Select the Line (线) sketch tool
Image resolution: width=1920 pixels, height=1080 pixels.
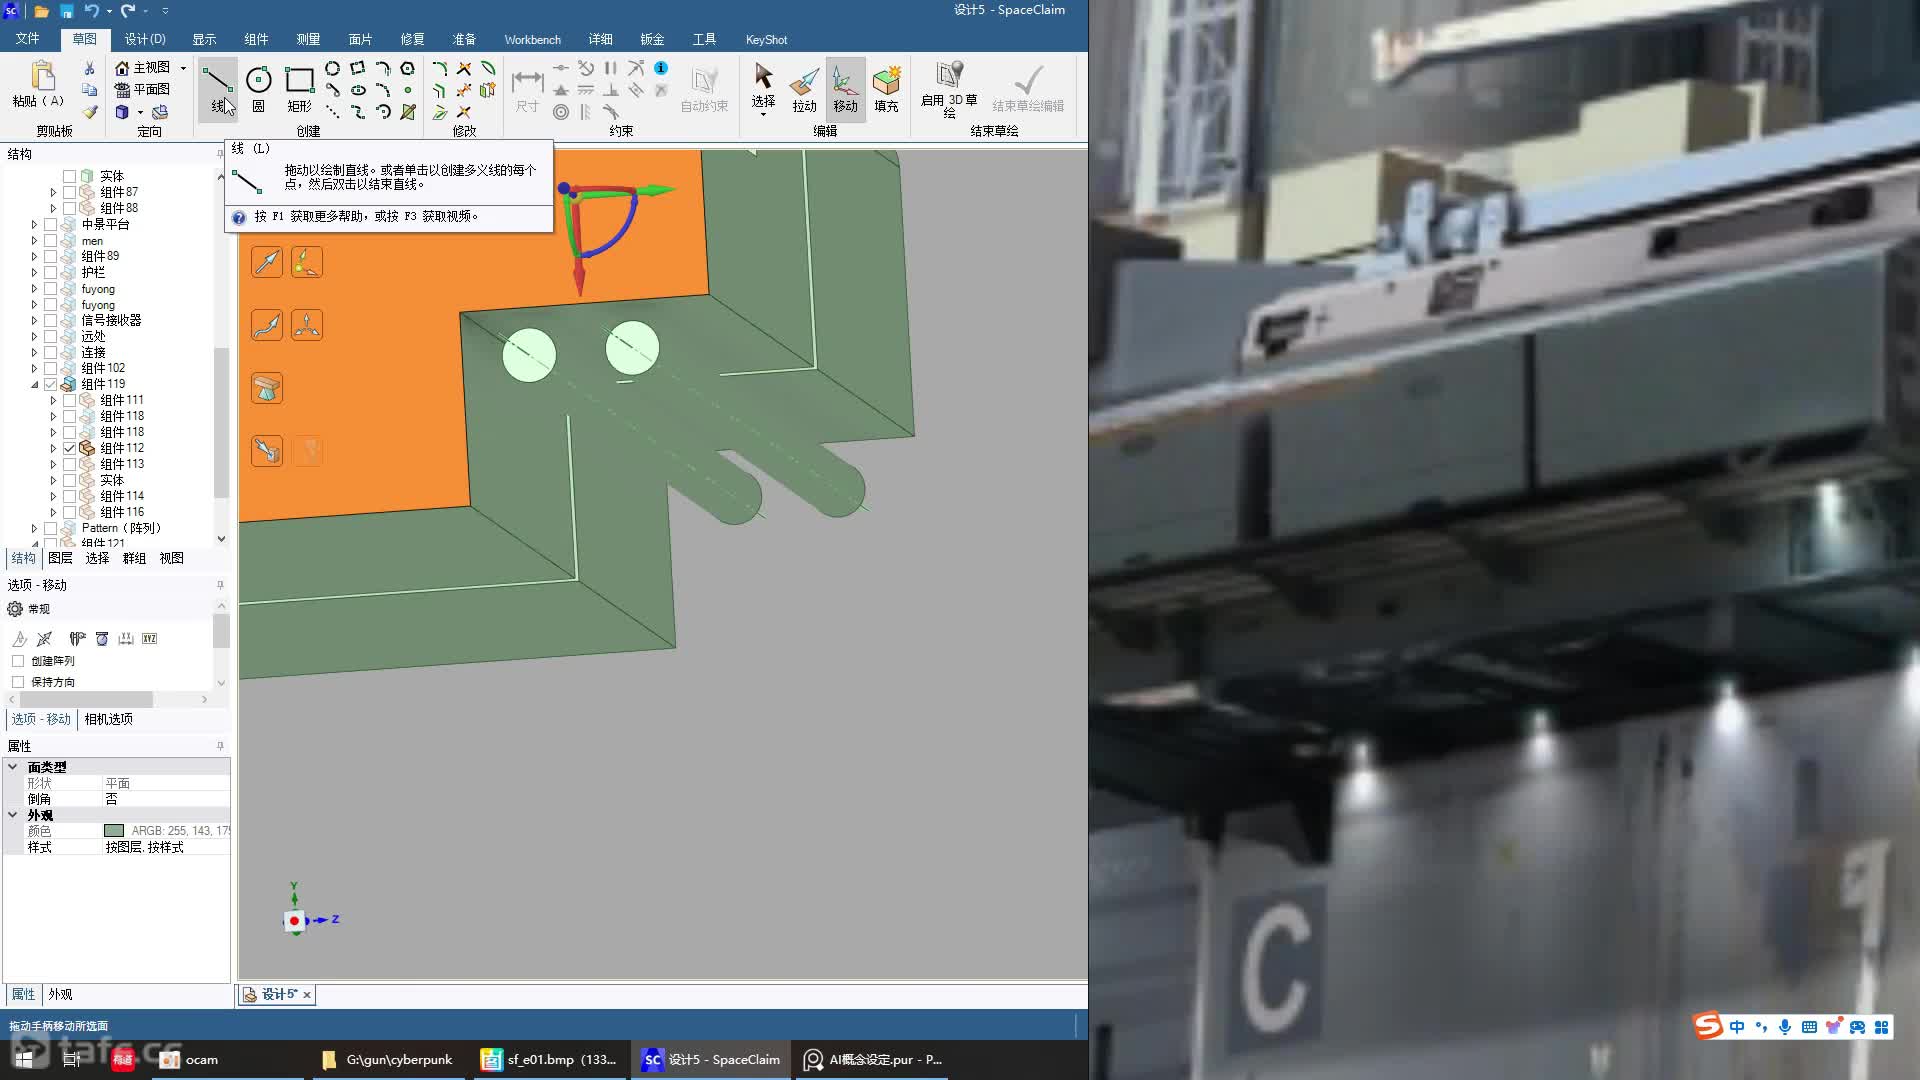click(217, 88)
